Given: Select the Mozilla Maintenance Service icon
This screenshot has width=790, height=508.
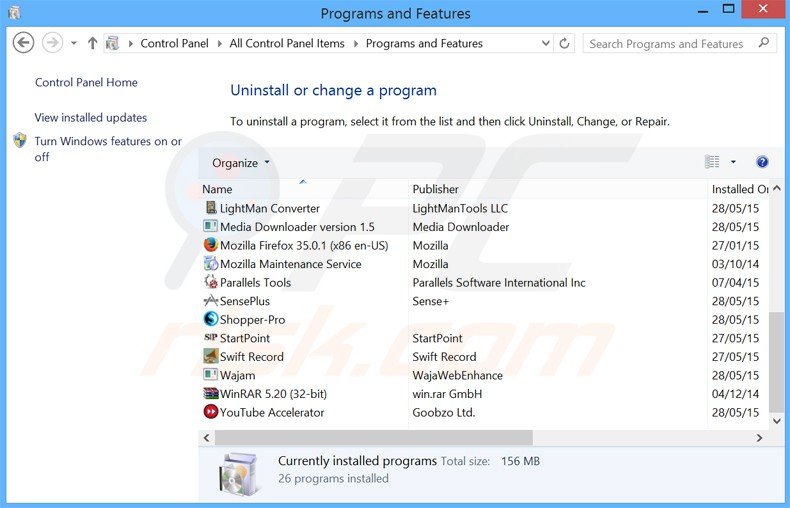Looking at the screenshot, I should 211,264.
